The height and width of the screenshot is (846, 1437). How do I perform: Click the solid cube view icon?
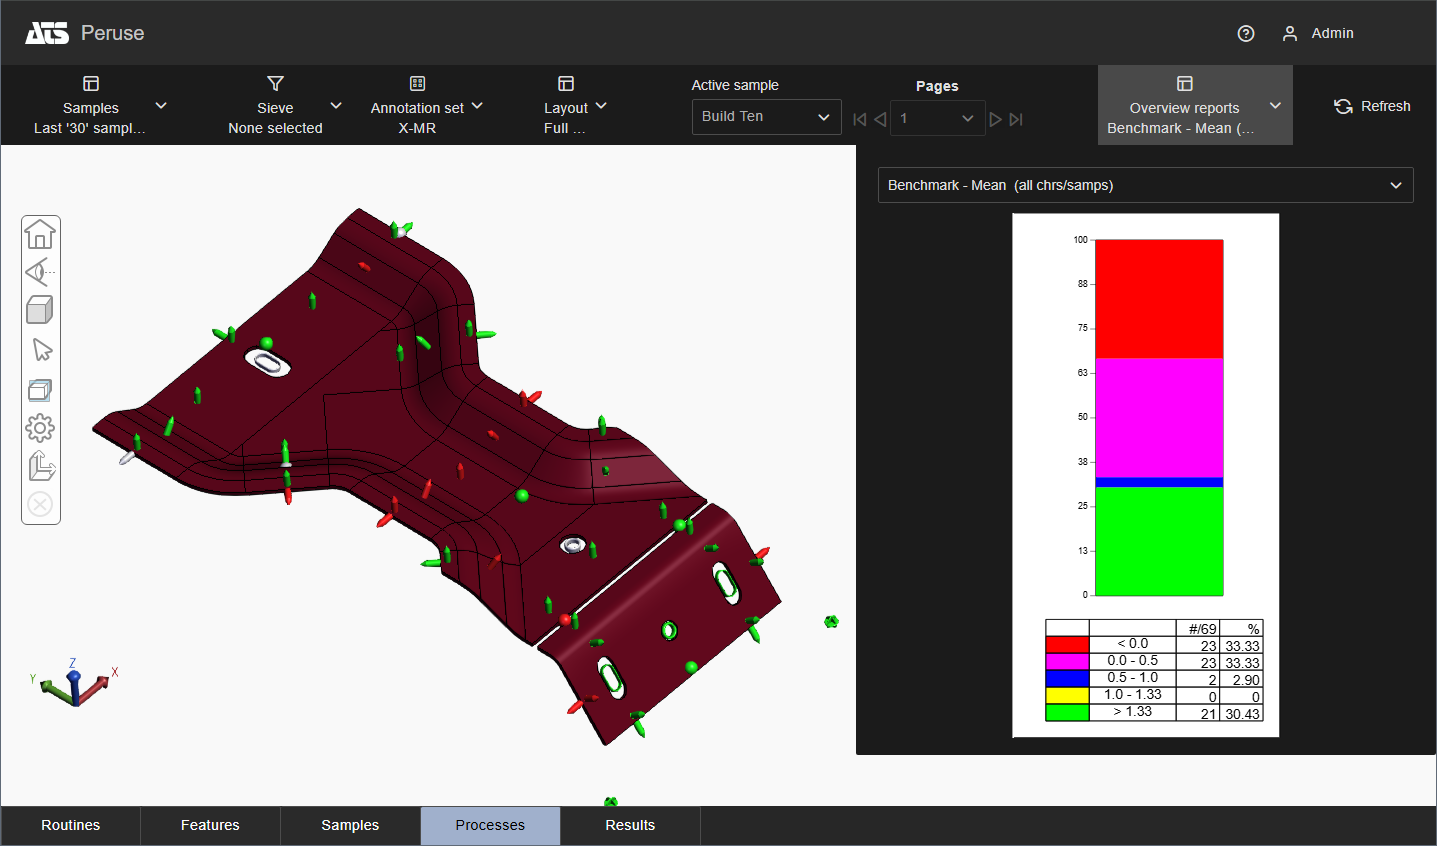(x=40, y=311)
